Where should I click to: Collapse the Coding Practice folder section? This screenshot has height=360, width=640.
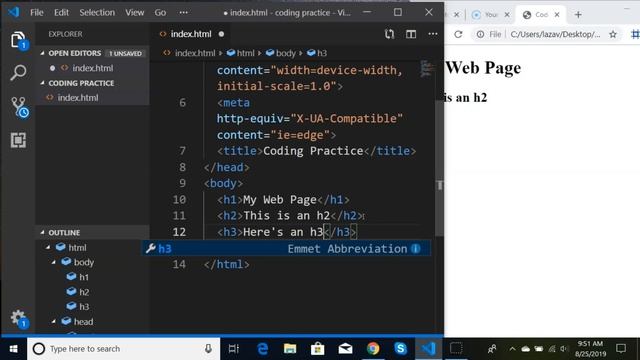point(42,83)
